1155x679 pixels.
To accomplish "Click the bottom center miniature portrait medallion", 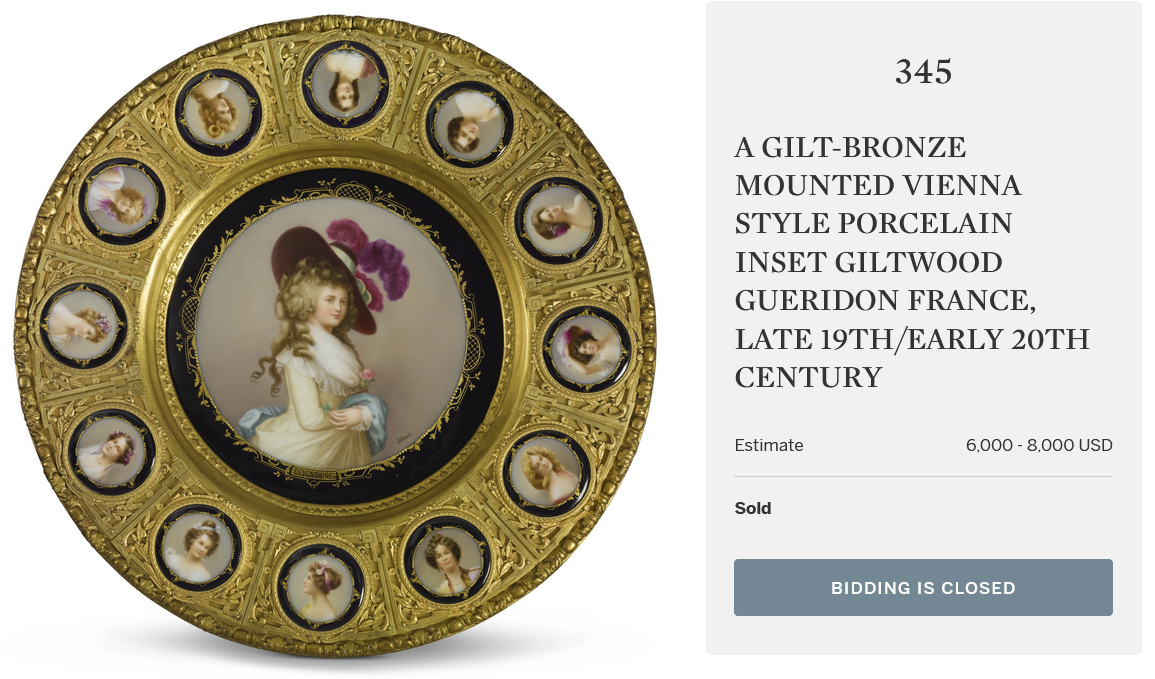I will tap(320, 587).
